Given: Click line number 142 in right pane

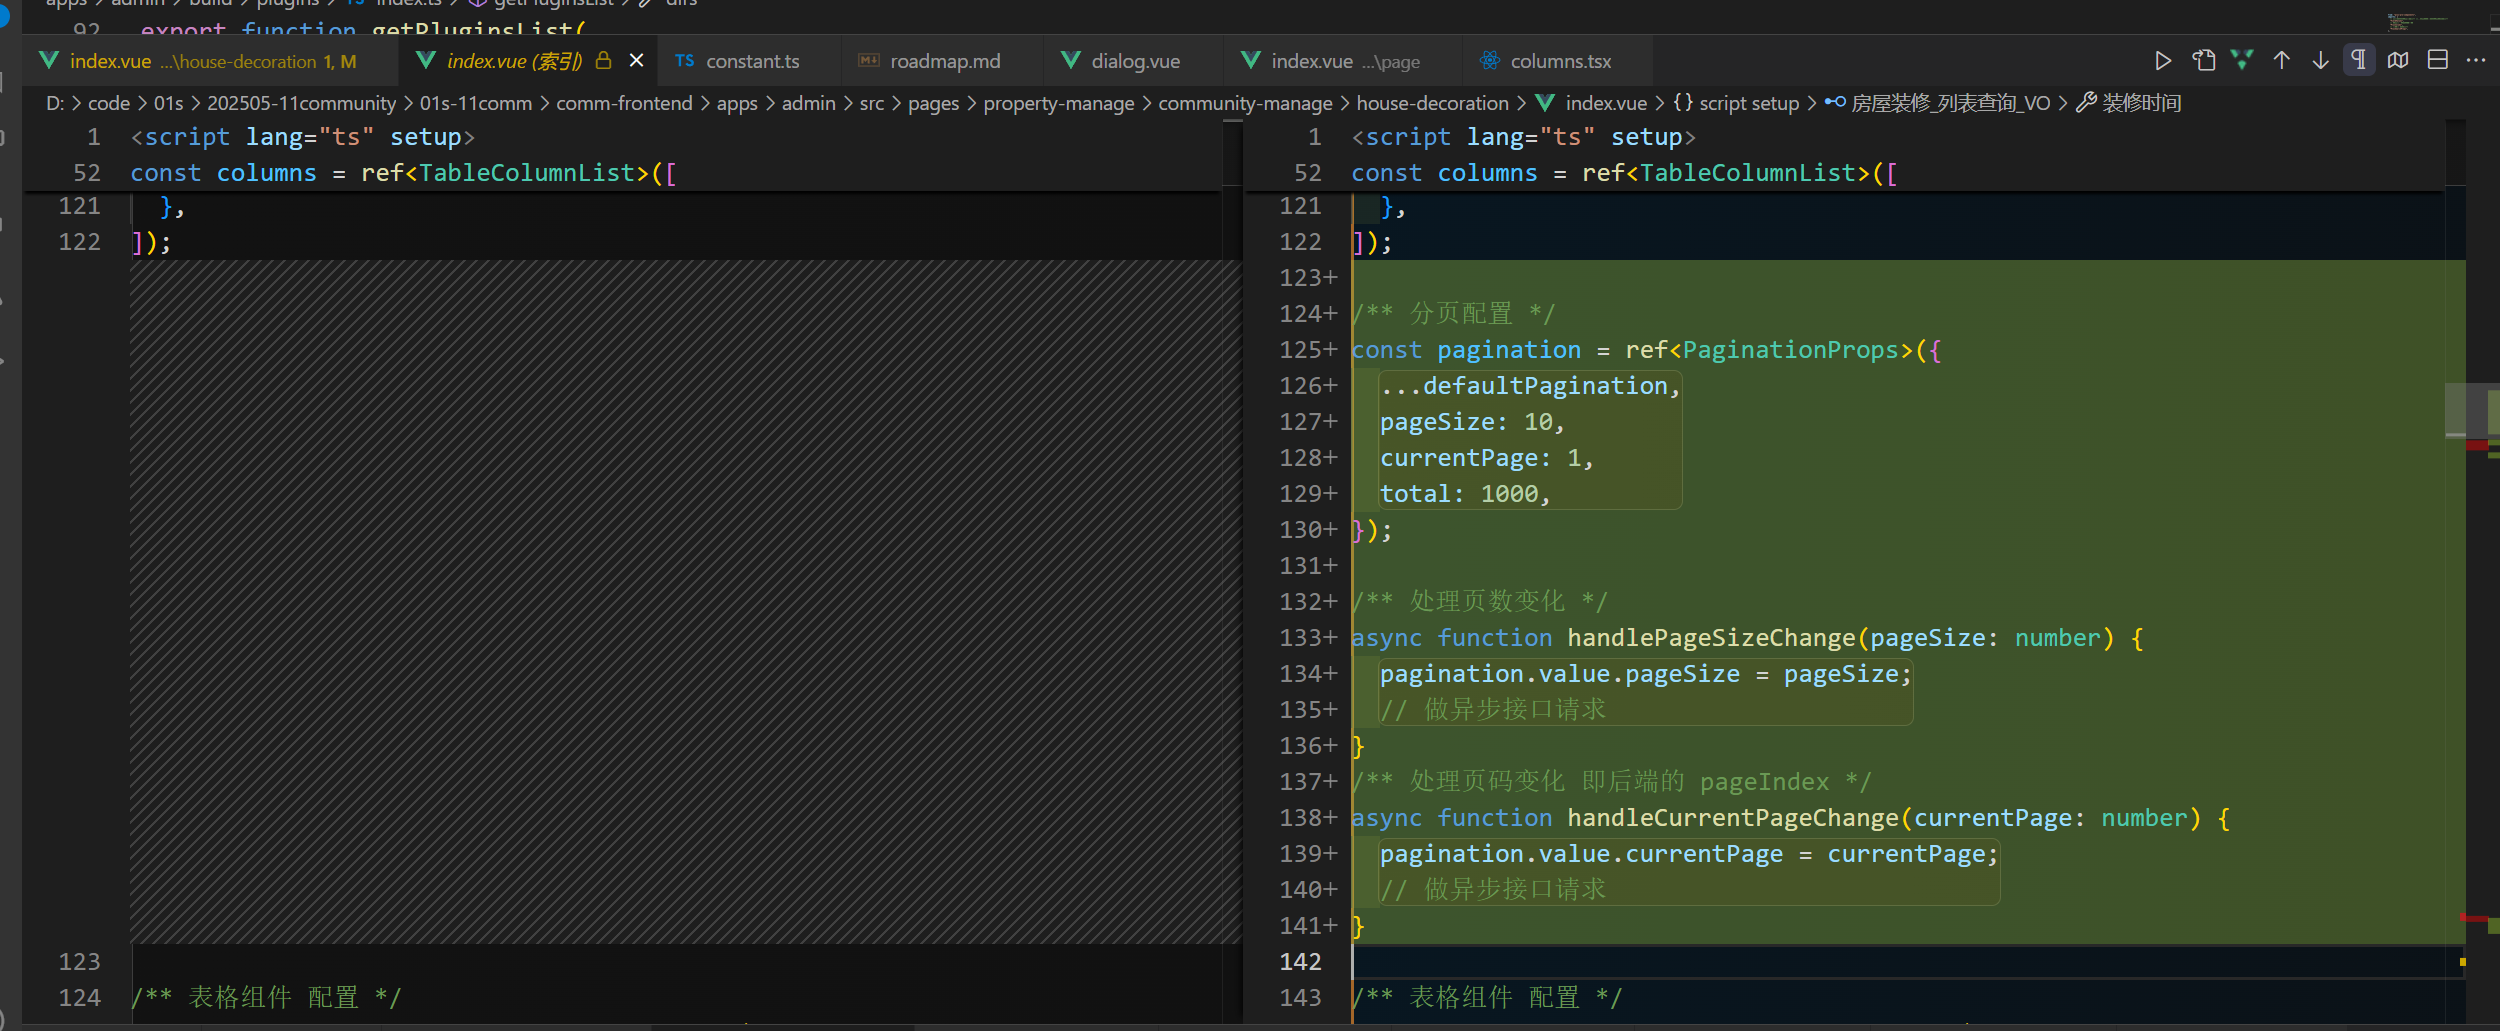Looking at the screenshot, I should pyautogui.click(x=1300, y=961).
